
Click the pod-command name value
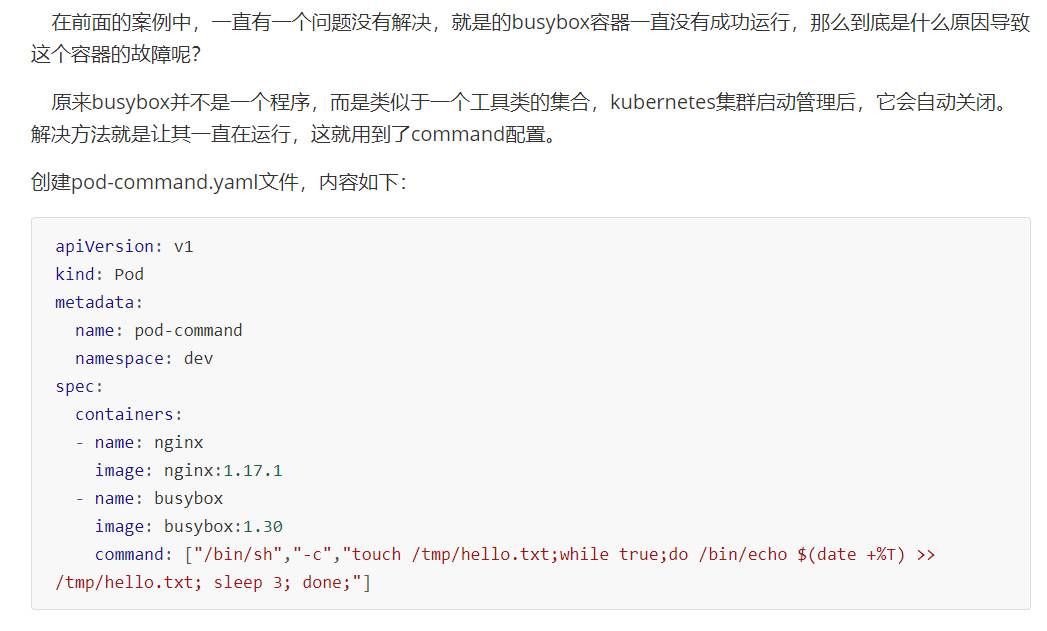tap(188, 331)
